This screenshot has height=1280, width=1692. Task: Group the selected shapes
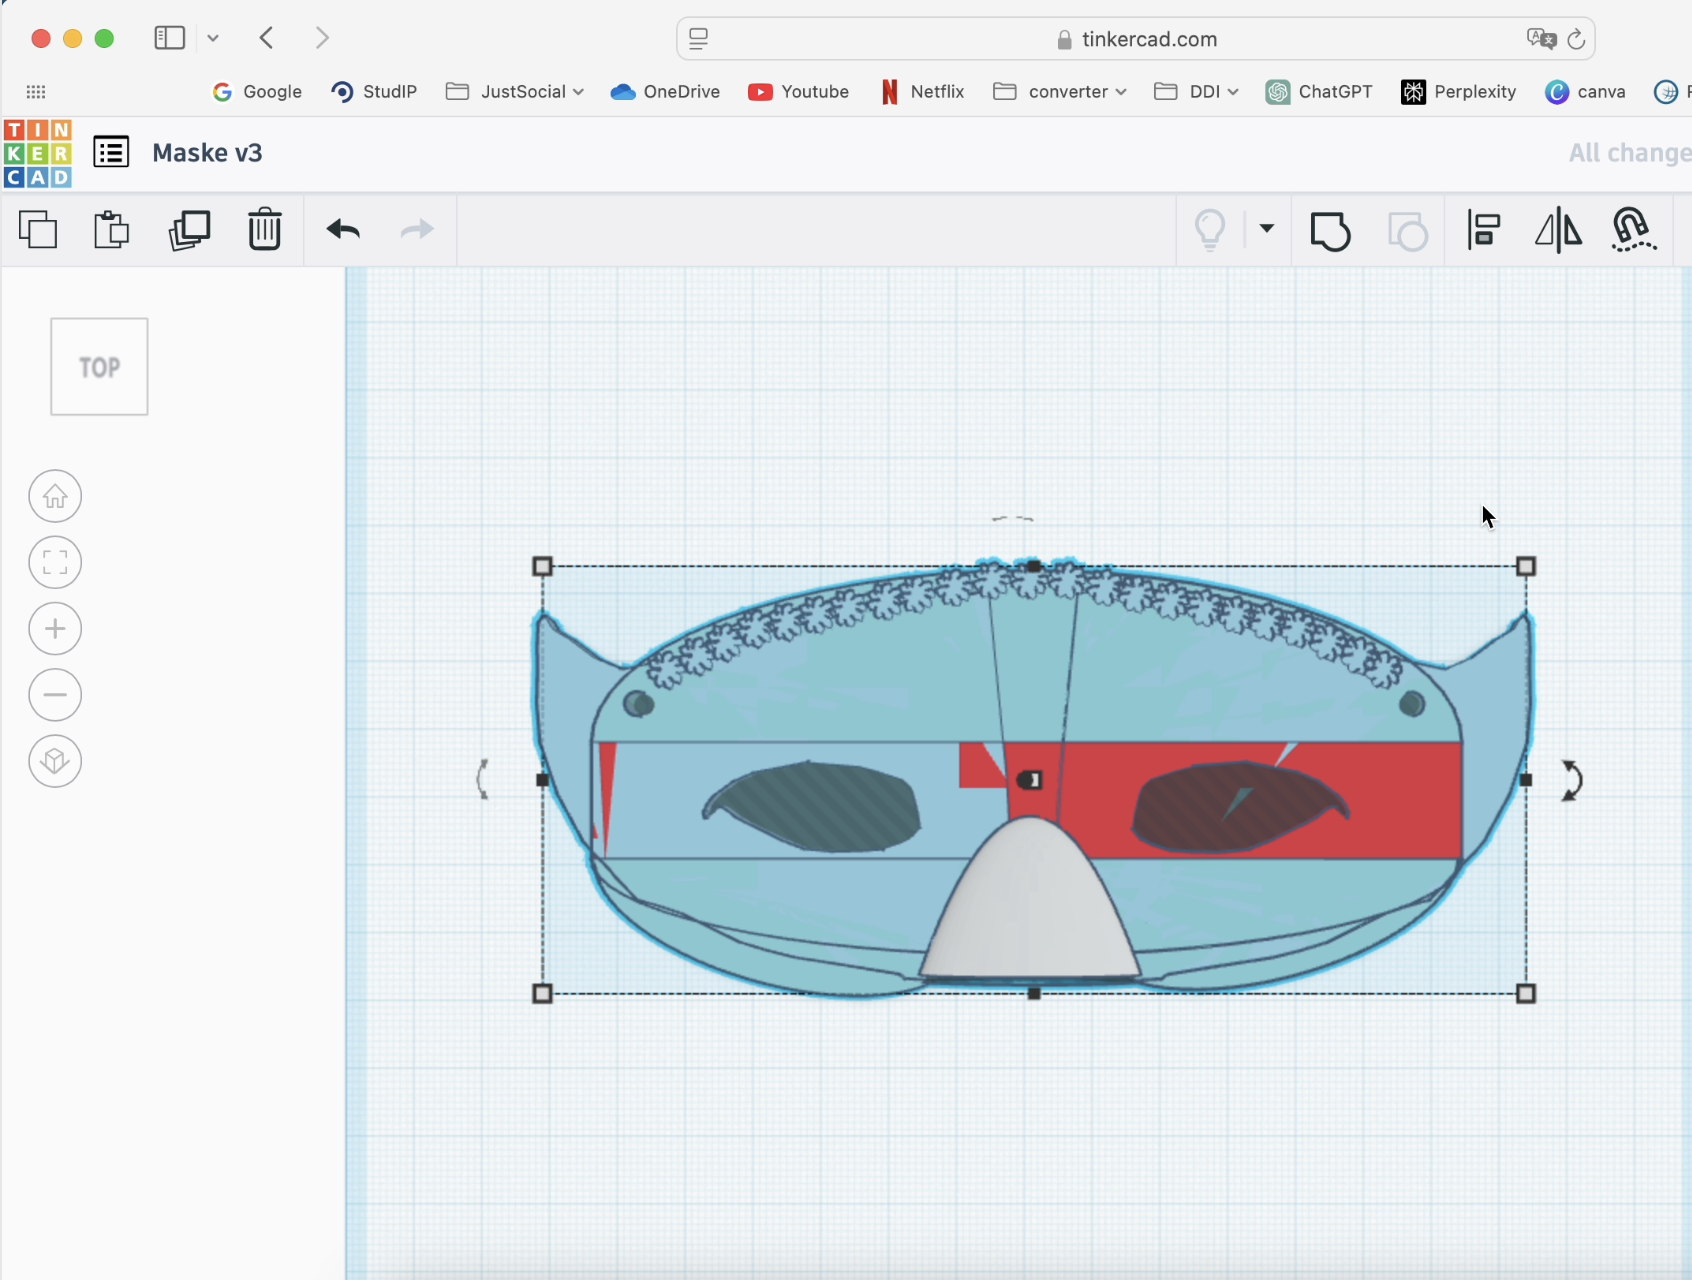(x=1330, y=231)
